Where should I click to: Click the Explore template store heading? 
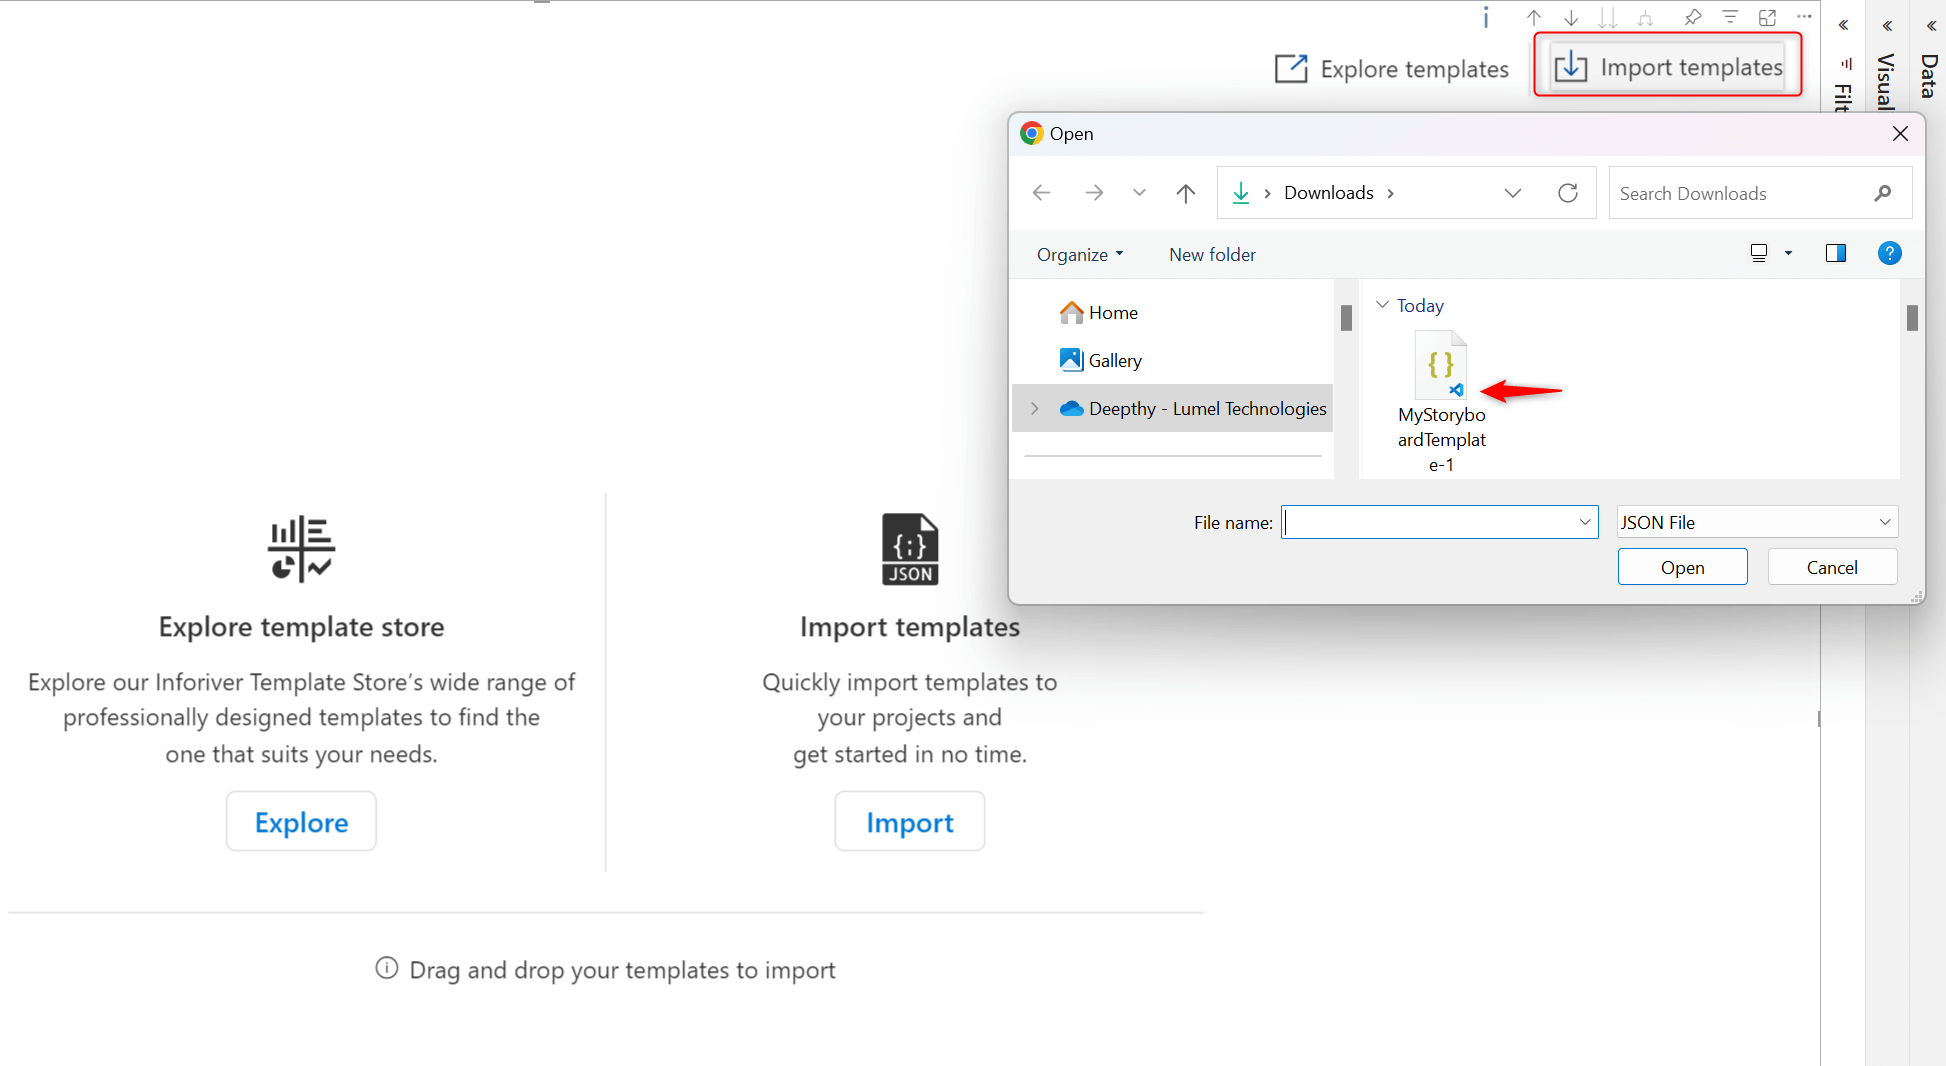[301, 627]
